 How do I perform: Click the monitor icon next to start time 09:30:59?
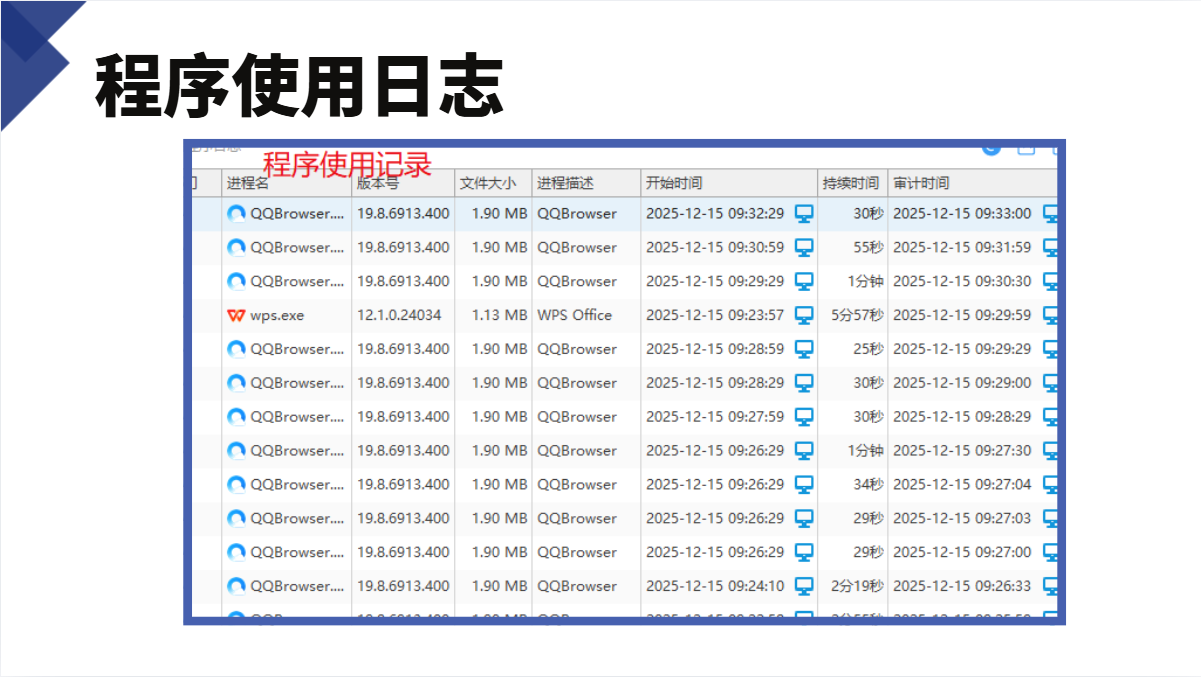[804, 248]
